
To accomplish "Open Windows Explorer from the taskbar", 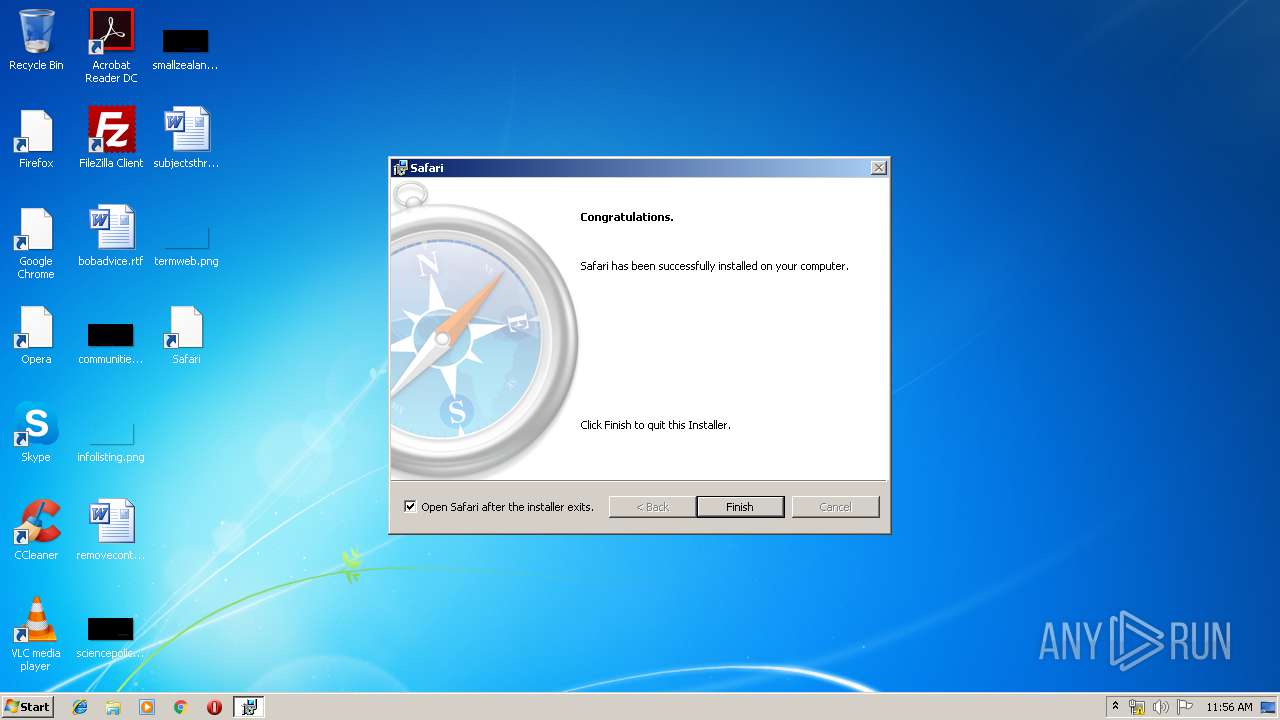I will point(113,707).
